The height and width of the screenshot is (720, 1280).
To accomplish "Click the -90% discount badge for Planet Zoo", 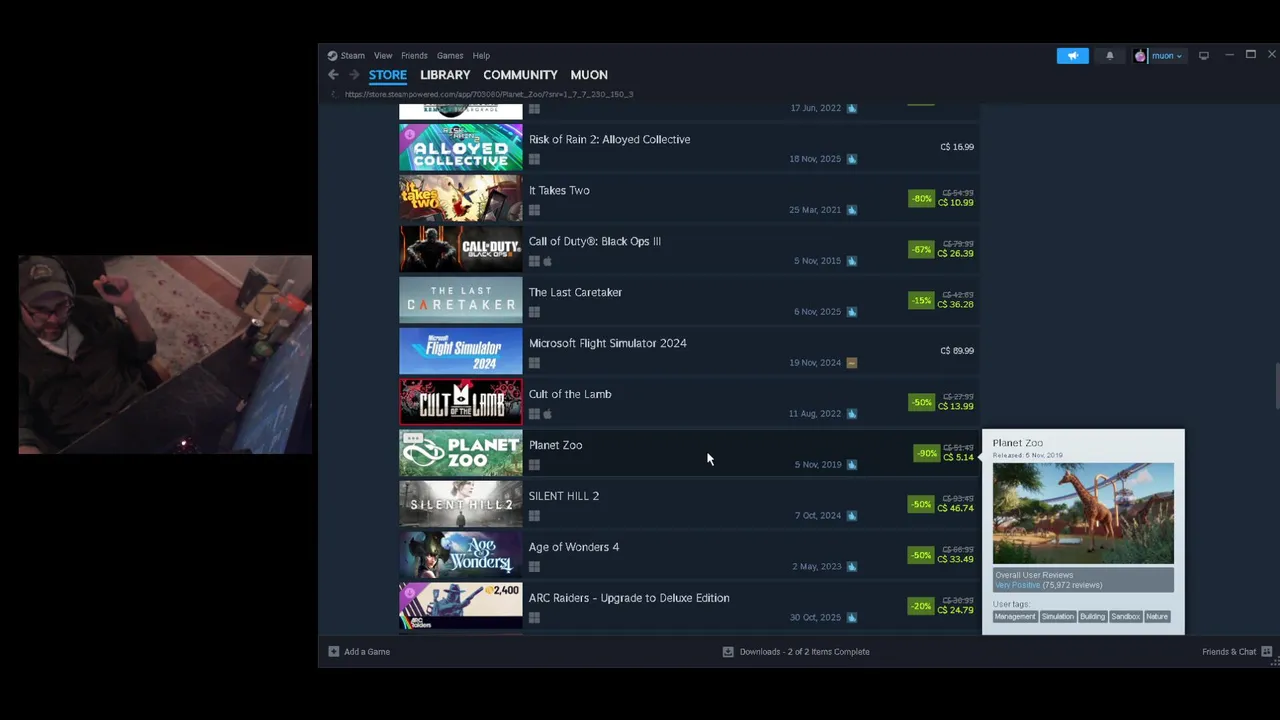I will coord(926,454).
